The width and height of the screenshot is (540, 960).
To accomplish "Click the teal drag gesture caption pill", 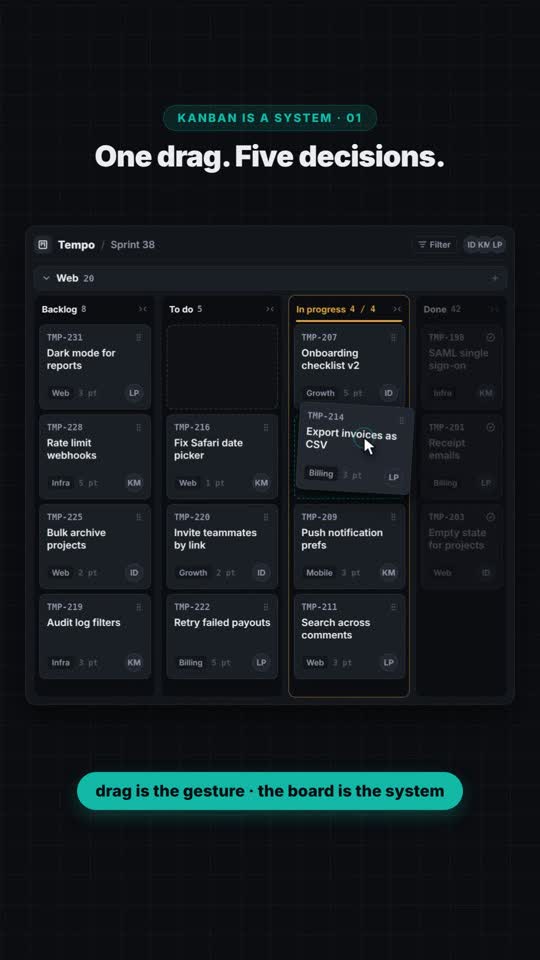I will pyautogui.click(x=270, y=791).
